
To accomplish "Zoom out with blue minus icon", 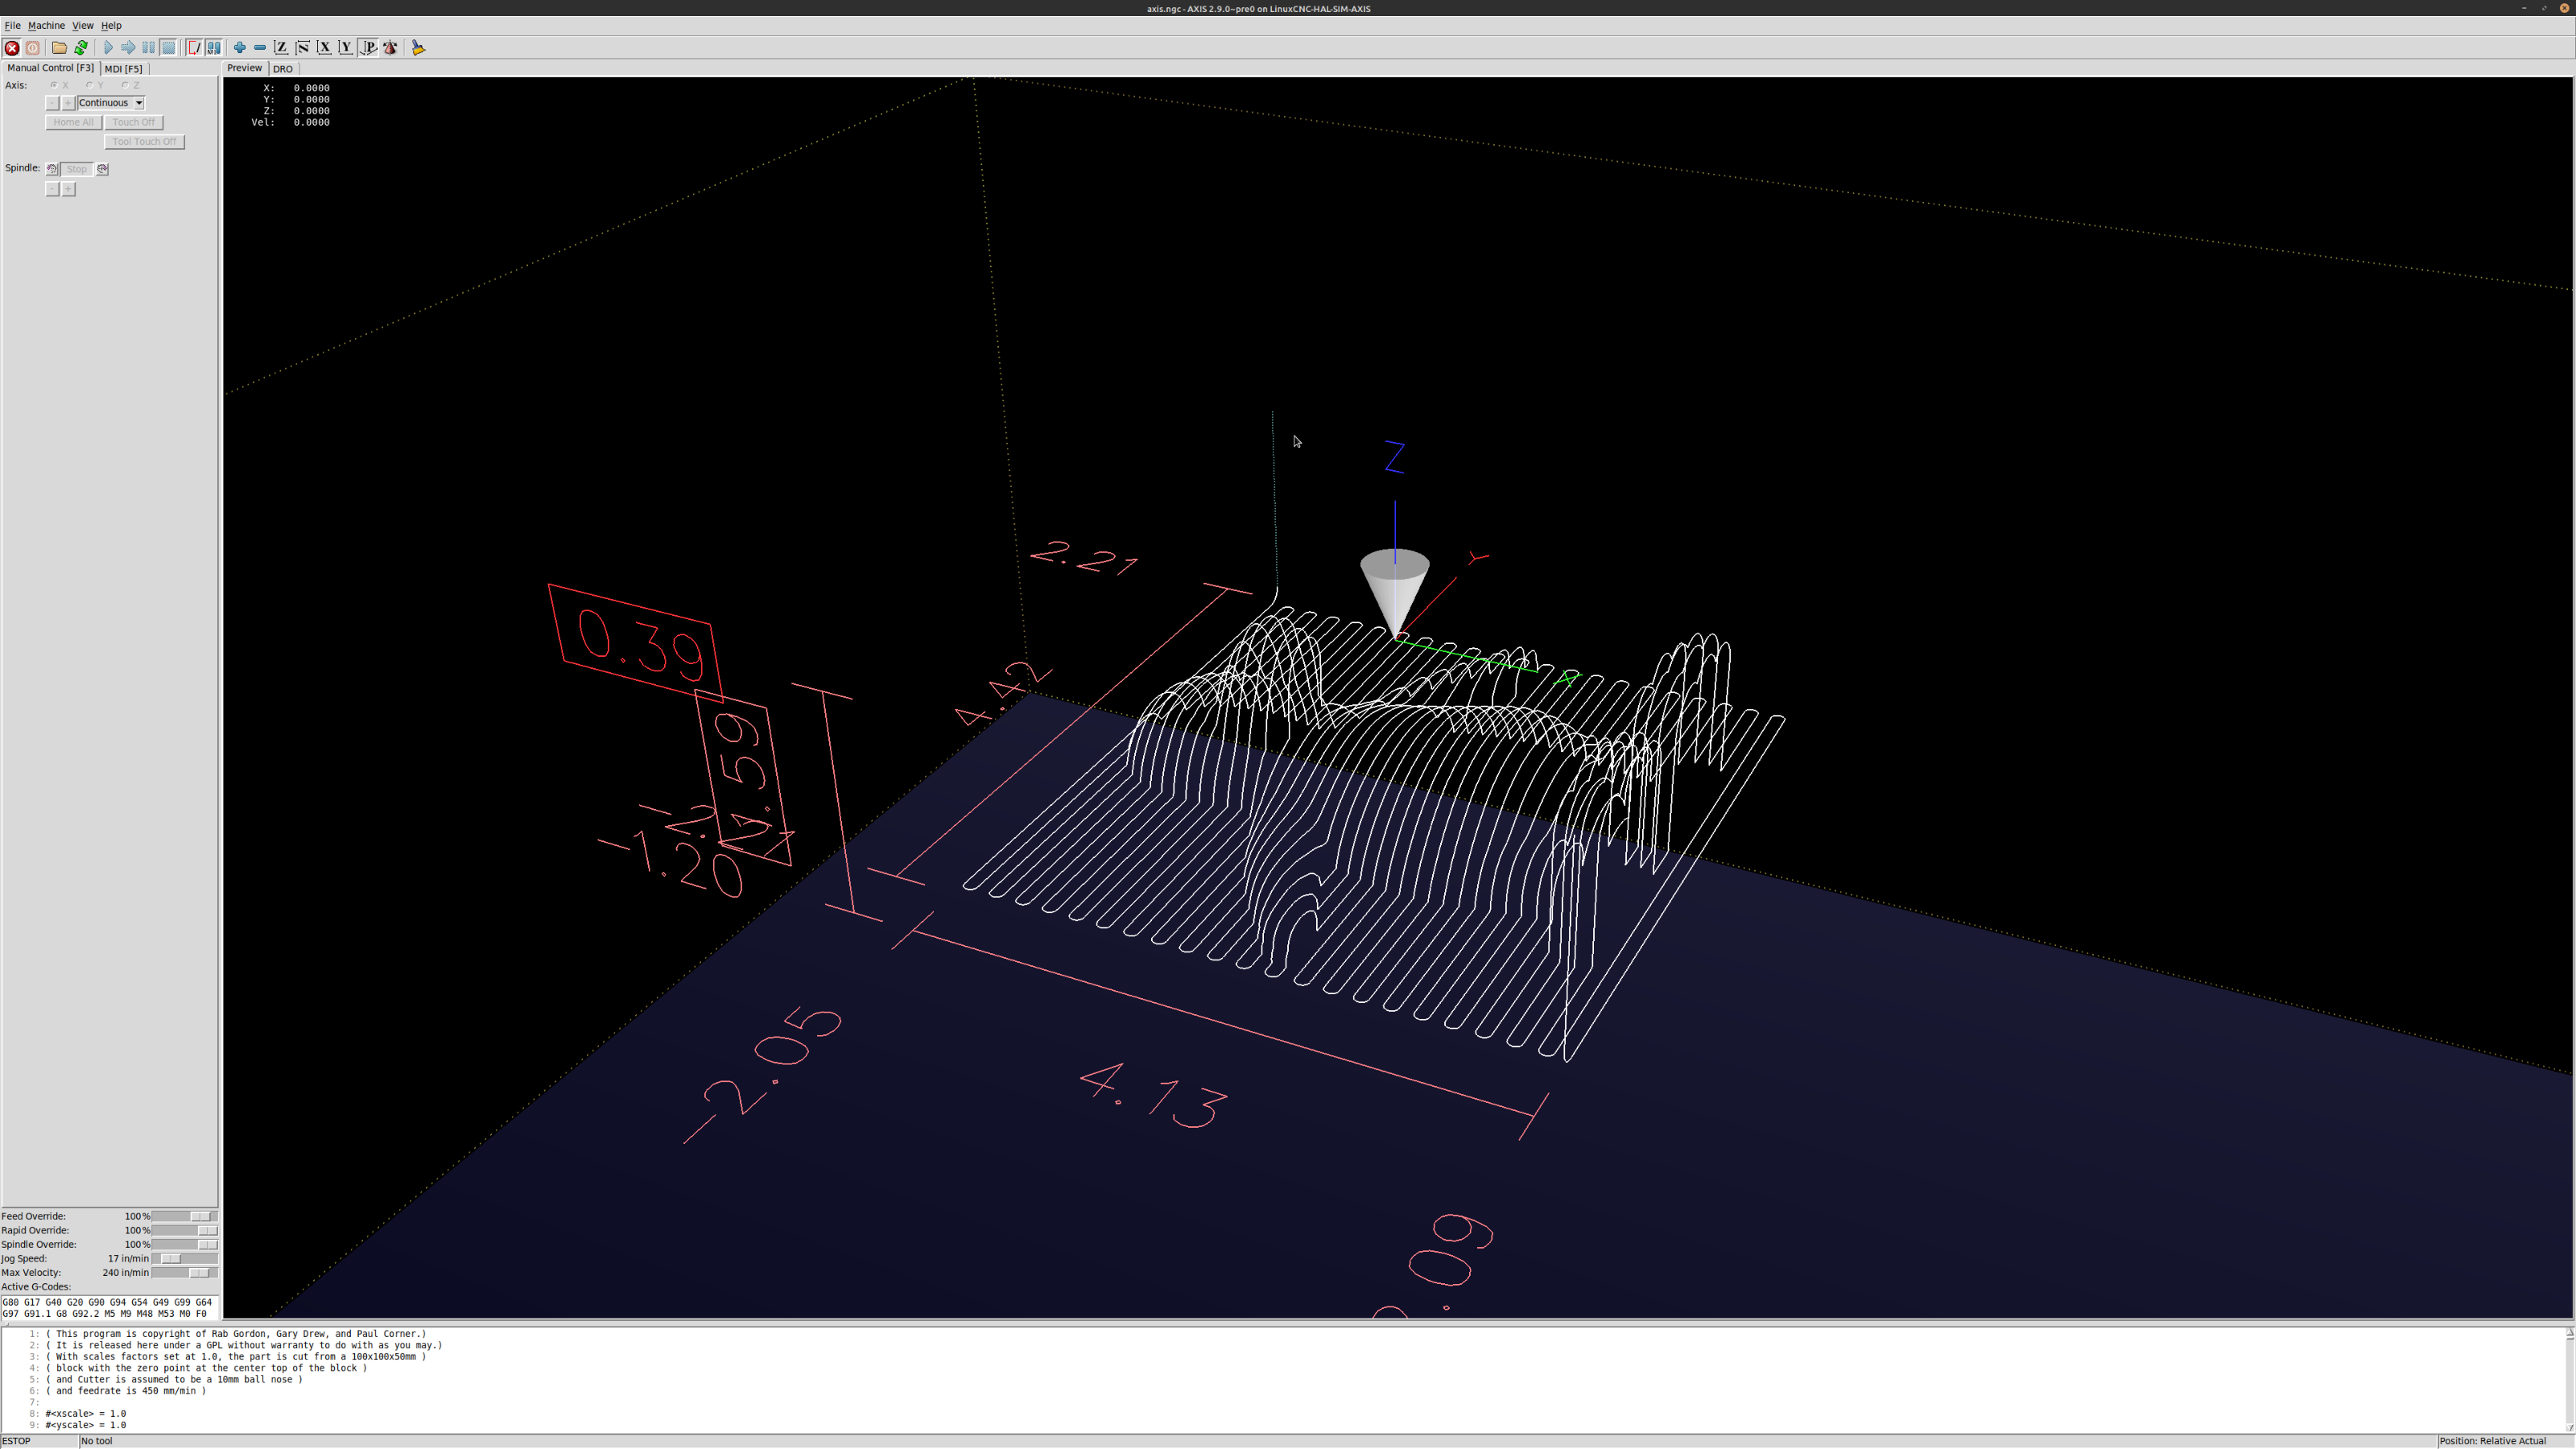I will click(x=260, y=47).
